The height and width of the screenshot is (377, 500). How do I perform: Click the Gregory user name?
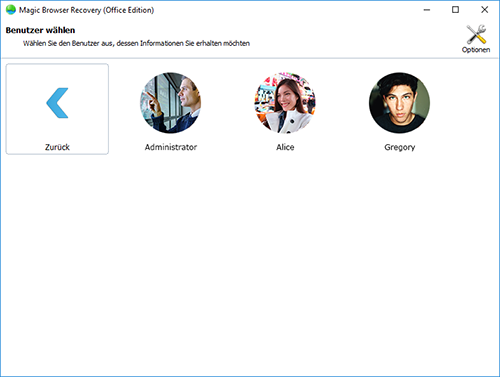[x=400, y=147]
